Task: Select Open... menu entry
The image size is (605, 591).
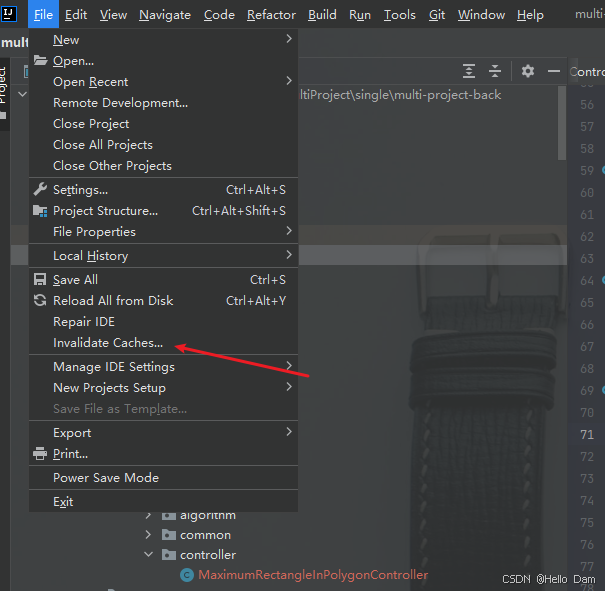Action: (163, 61)
